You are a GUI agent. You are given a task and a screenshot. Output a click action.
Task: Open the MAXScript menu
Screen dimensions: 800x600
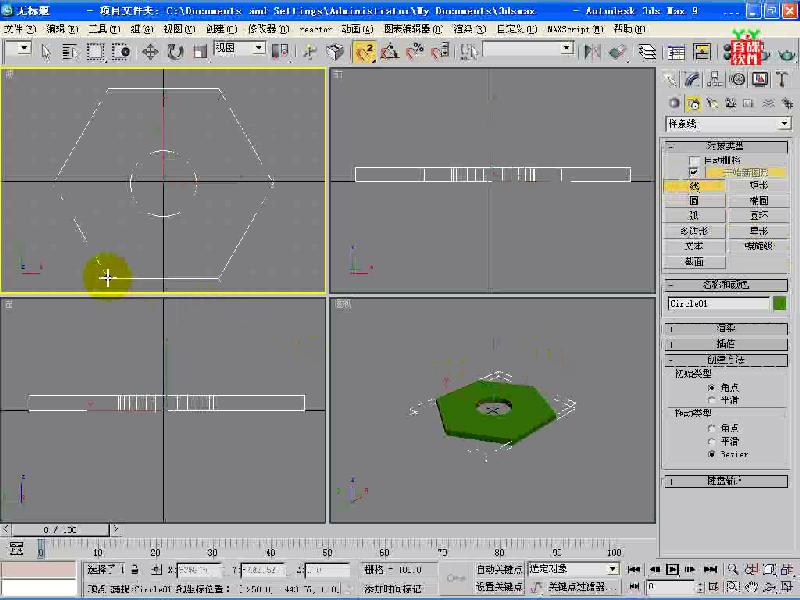coord(575,29)
